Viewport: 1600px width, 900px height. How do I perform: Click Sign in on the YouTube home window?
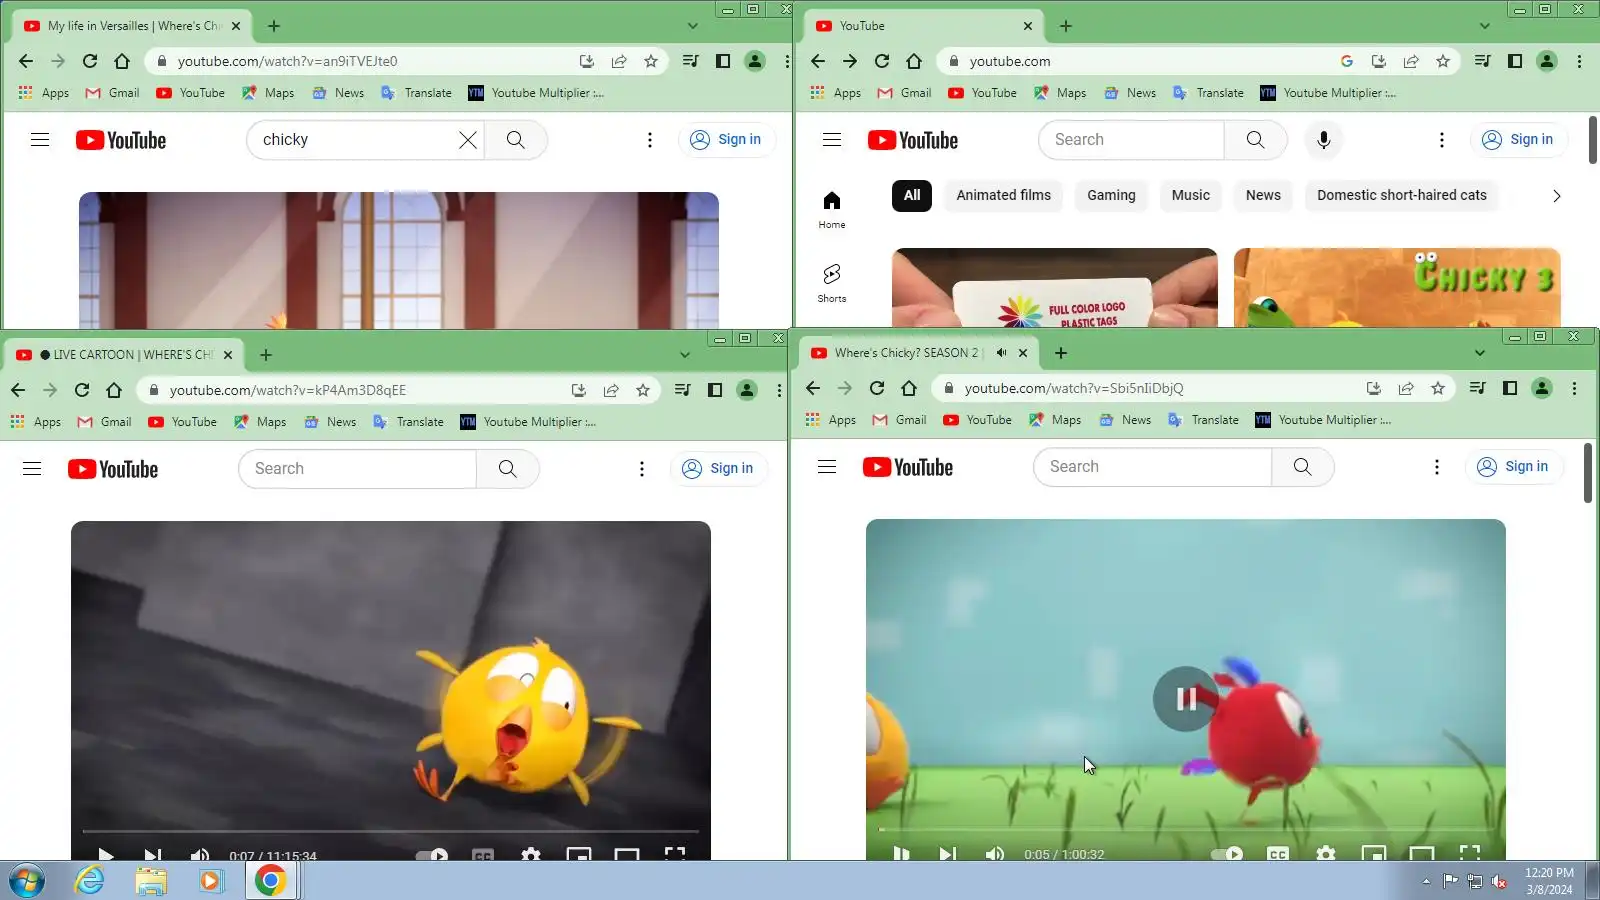pyautogui.click(x=1518, y=140)
